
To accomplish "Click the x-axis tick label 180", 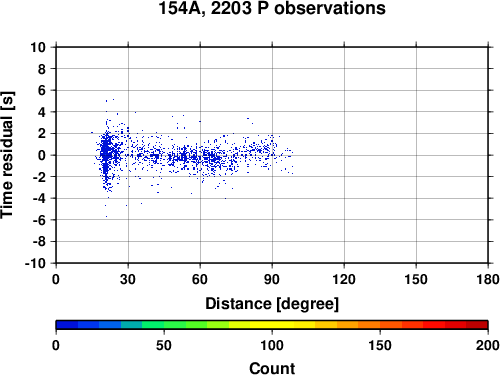I will (488, 279).
